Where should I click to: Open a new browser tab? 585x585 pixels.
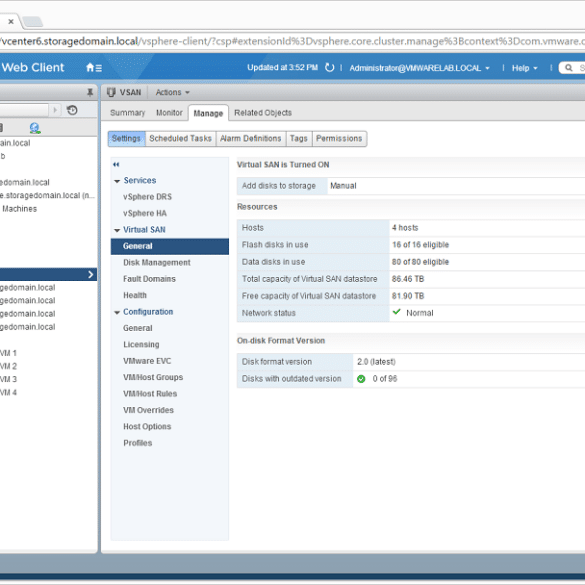pos(32,22)
